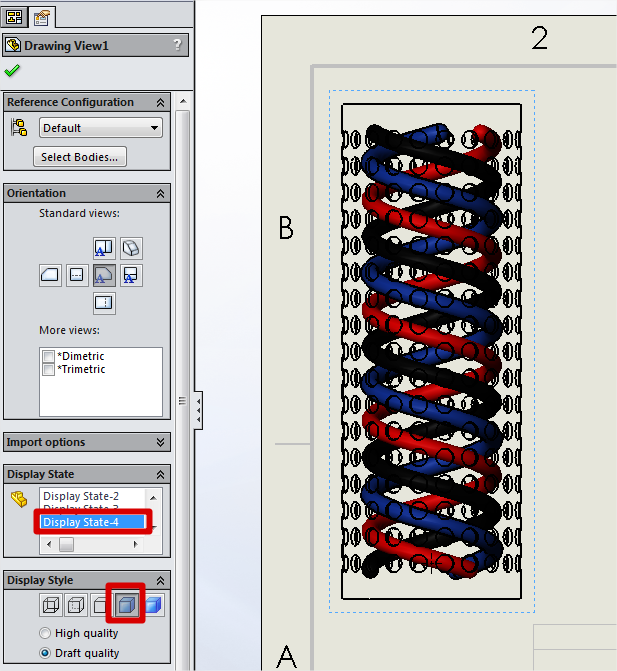Switch to the PropertyManager tab
617x671 pixels.
41,16
